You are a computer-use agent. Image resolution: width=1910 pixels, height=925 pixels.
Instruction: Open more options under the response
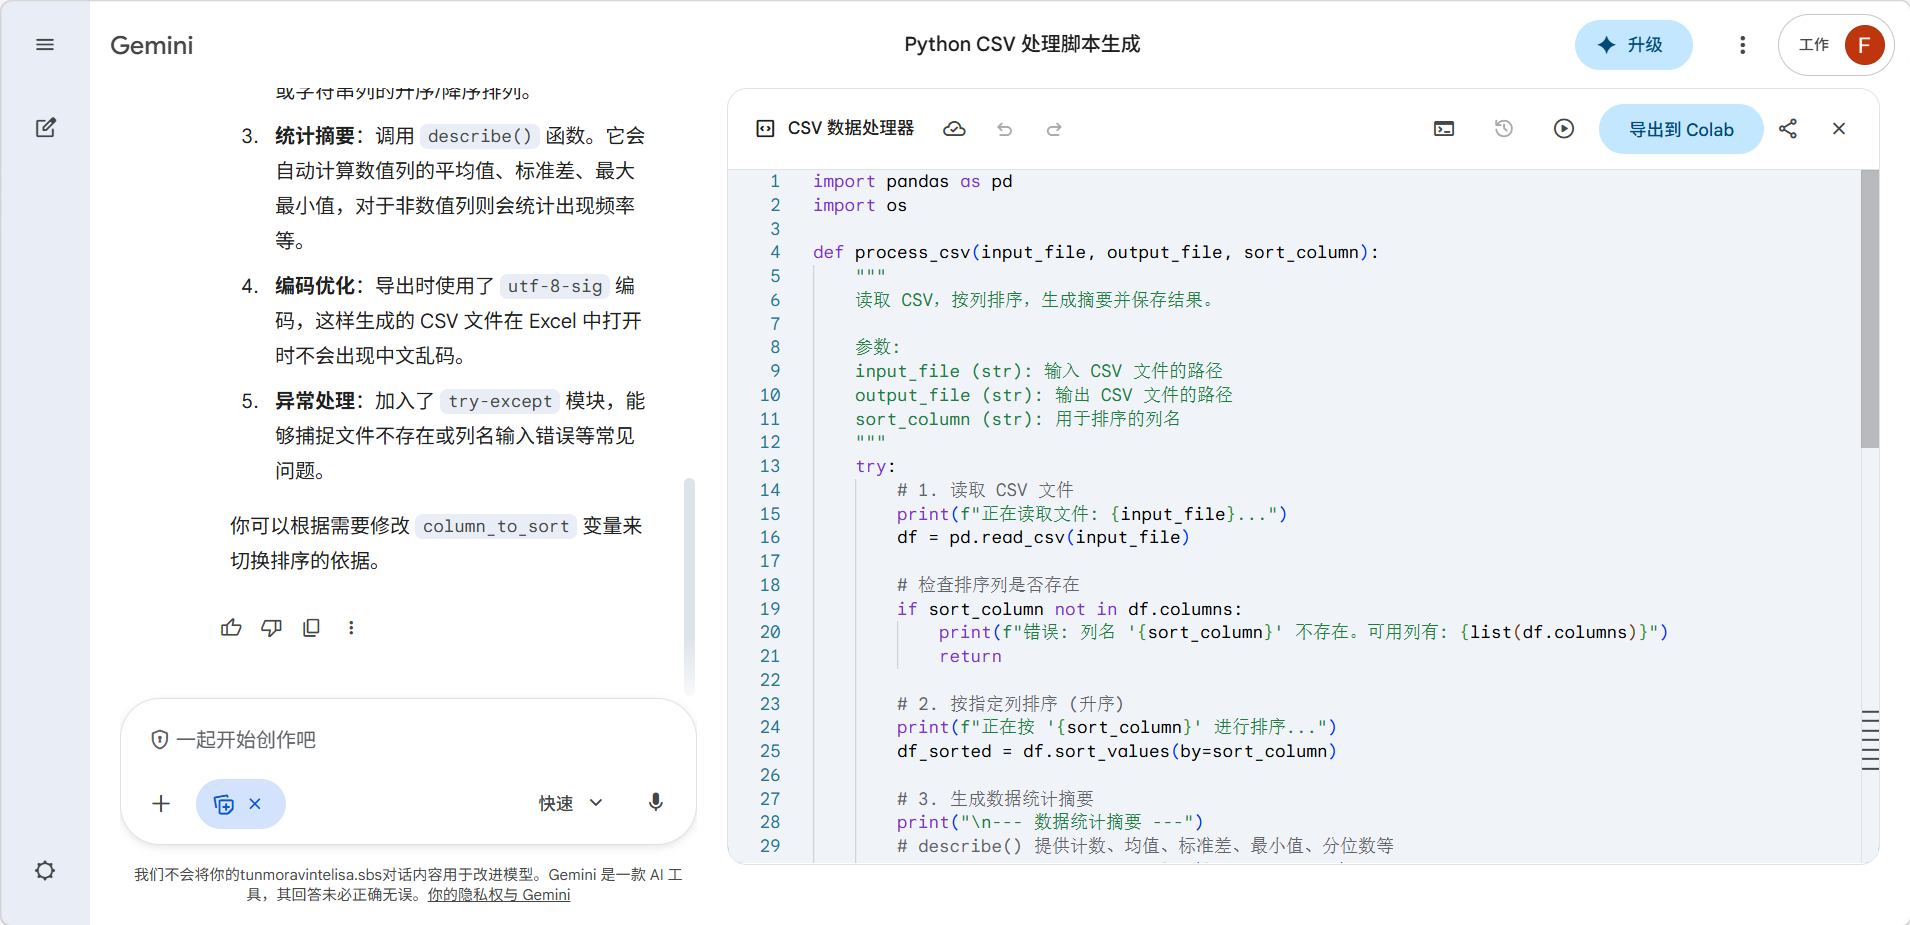point(351,628)
